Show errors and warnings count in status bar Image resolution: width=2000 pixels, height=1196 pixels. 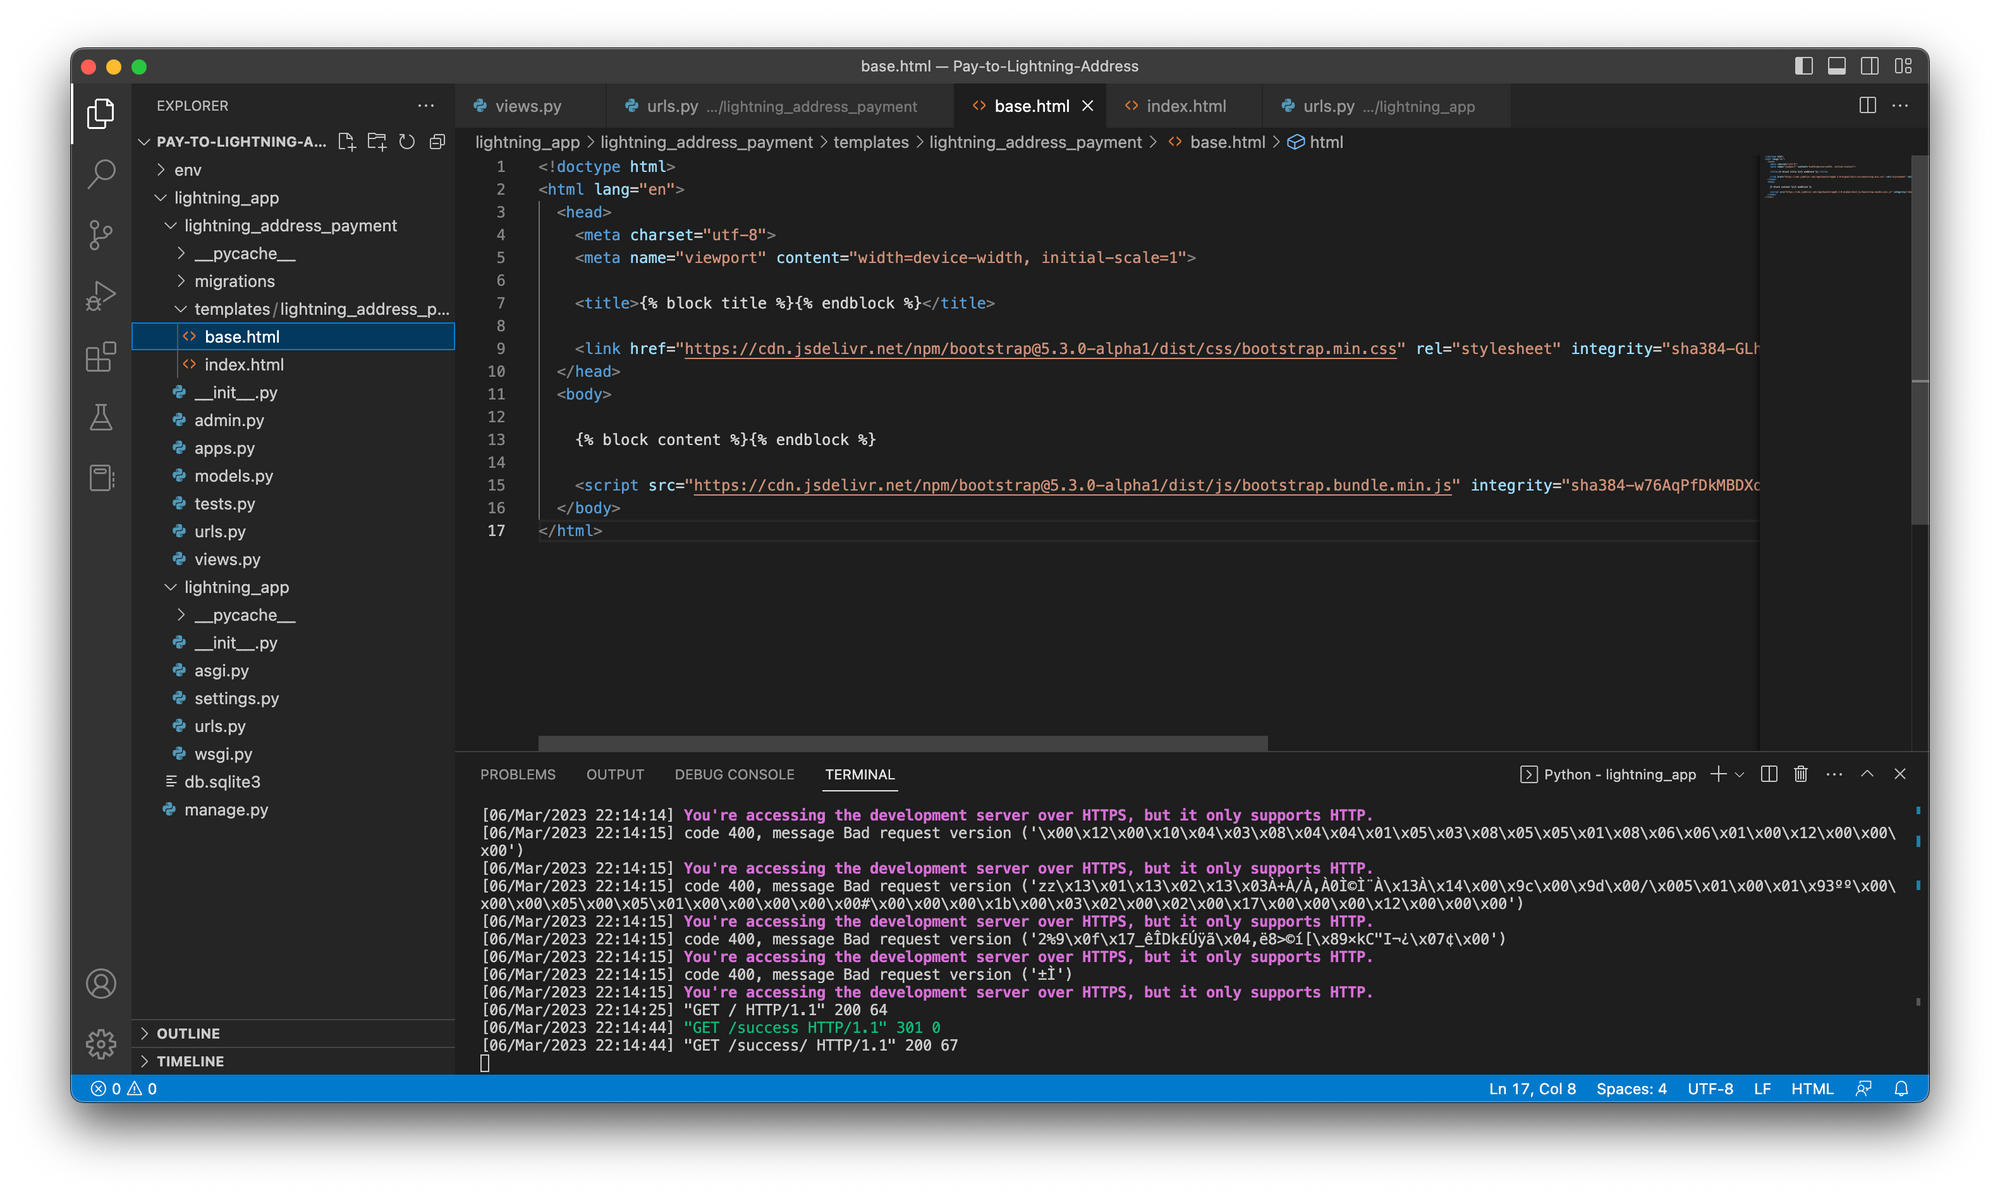pyautogui.click(x=124, y=1089)
